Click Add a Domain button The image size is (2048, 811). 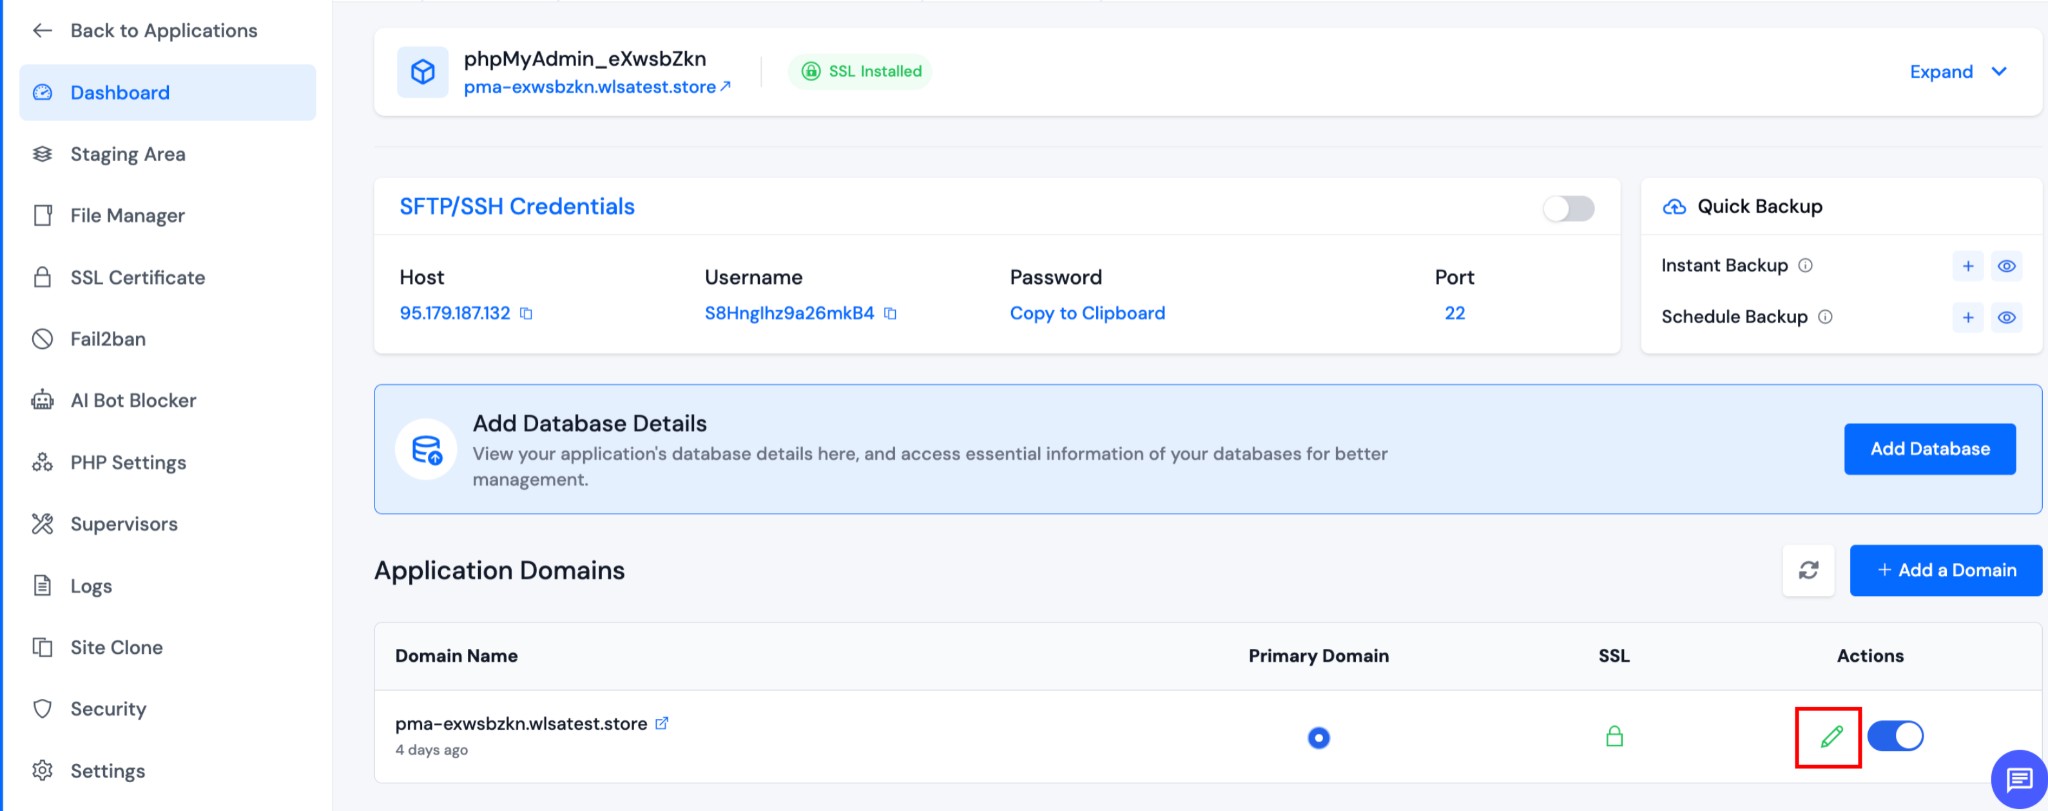[1945, 570]
